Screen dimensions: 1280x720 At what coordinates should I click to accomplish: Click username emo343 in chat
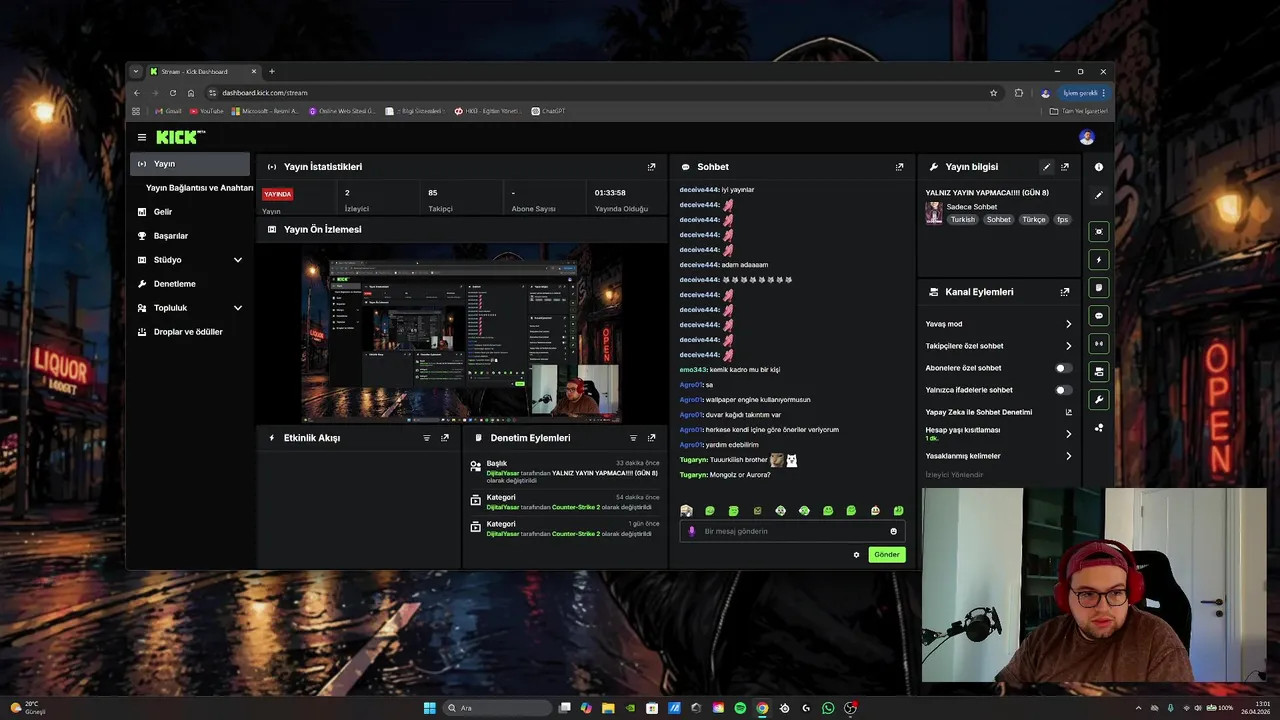click(x=693, y=370)
